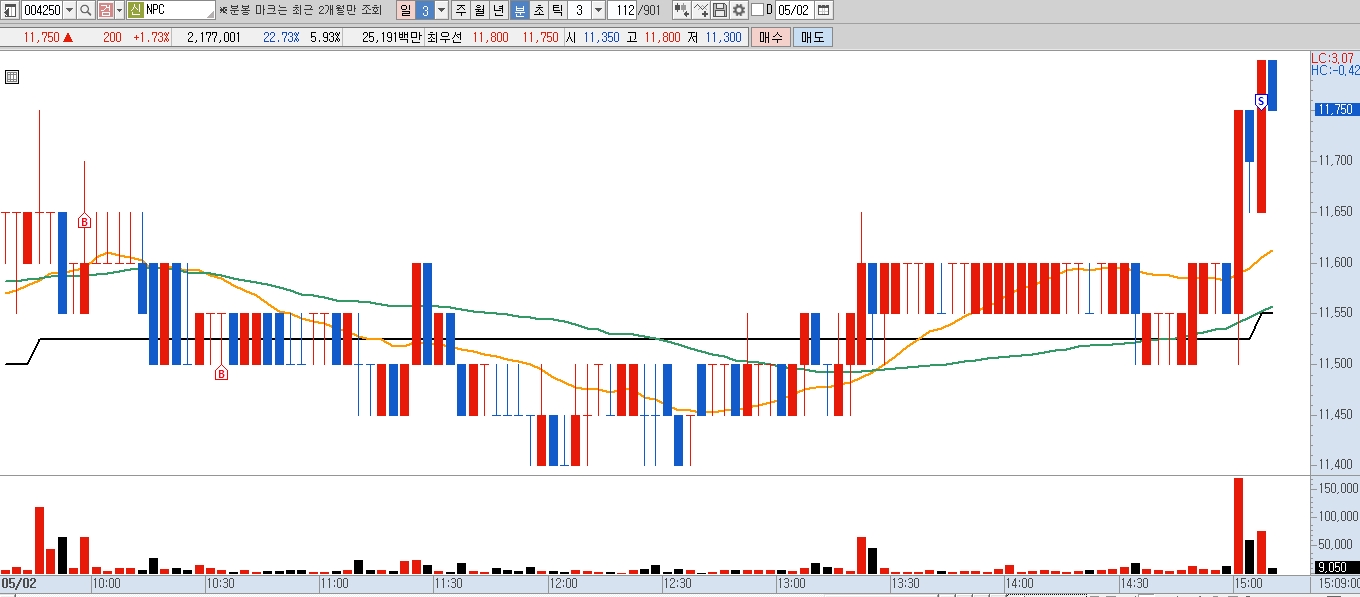The height and width of the screenshot is (597, 1360).
Task: Click the S sell marker on chart
Action: coord(1262,101)
